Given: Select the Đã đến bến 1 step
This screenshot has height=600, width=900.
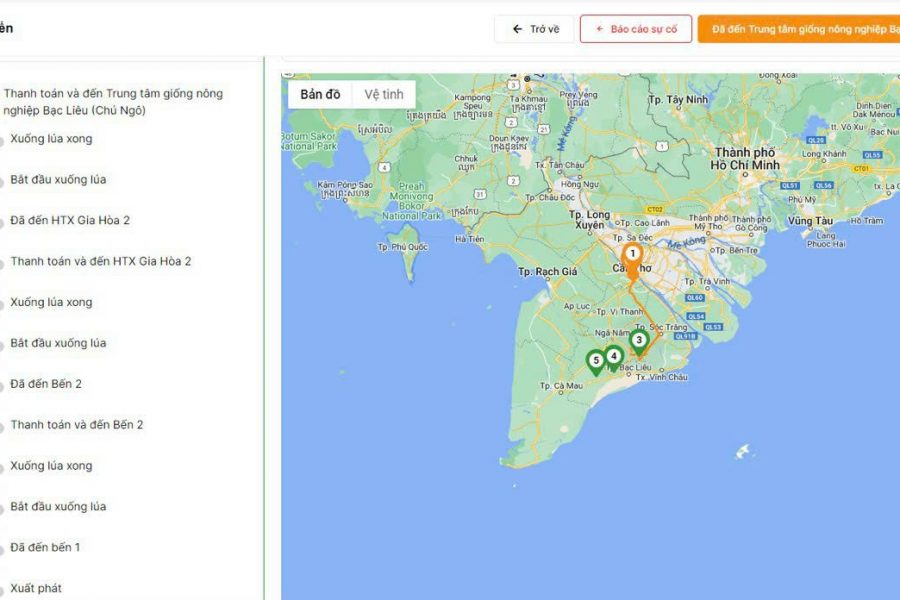Looking at the screenshot, I should pos(45,547).
